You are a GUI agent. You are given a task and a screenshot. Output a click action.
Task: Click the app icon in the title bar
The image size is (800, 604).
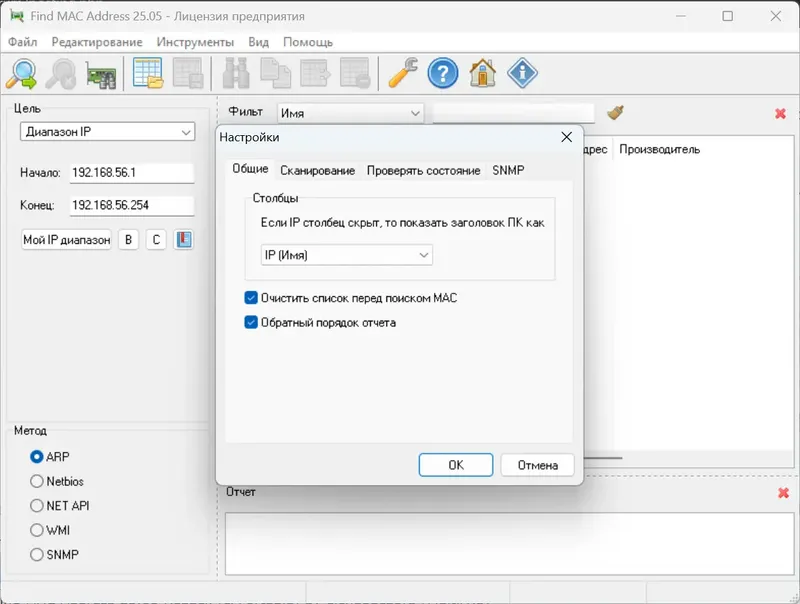(17, 16)
